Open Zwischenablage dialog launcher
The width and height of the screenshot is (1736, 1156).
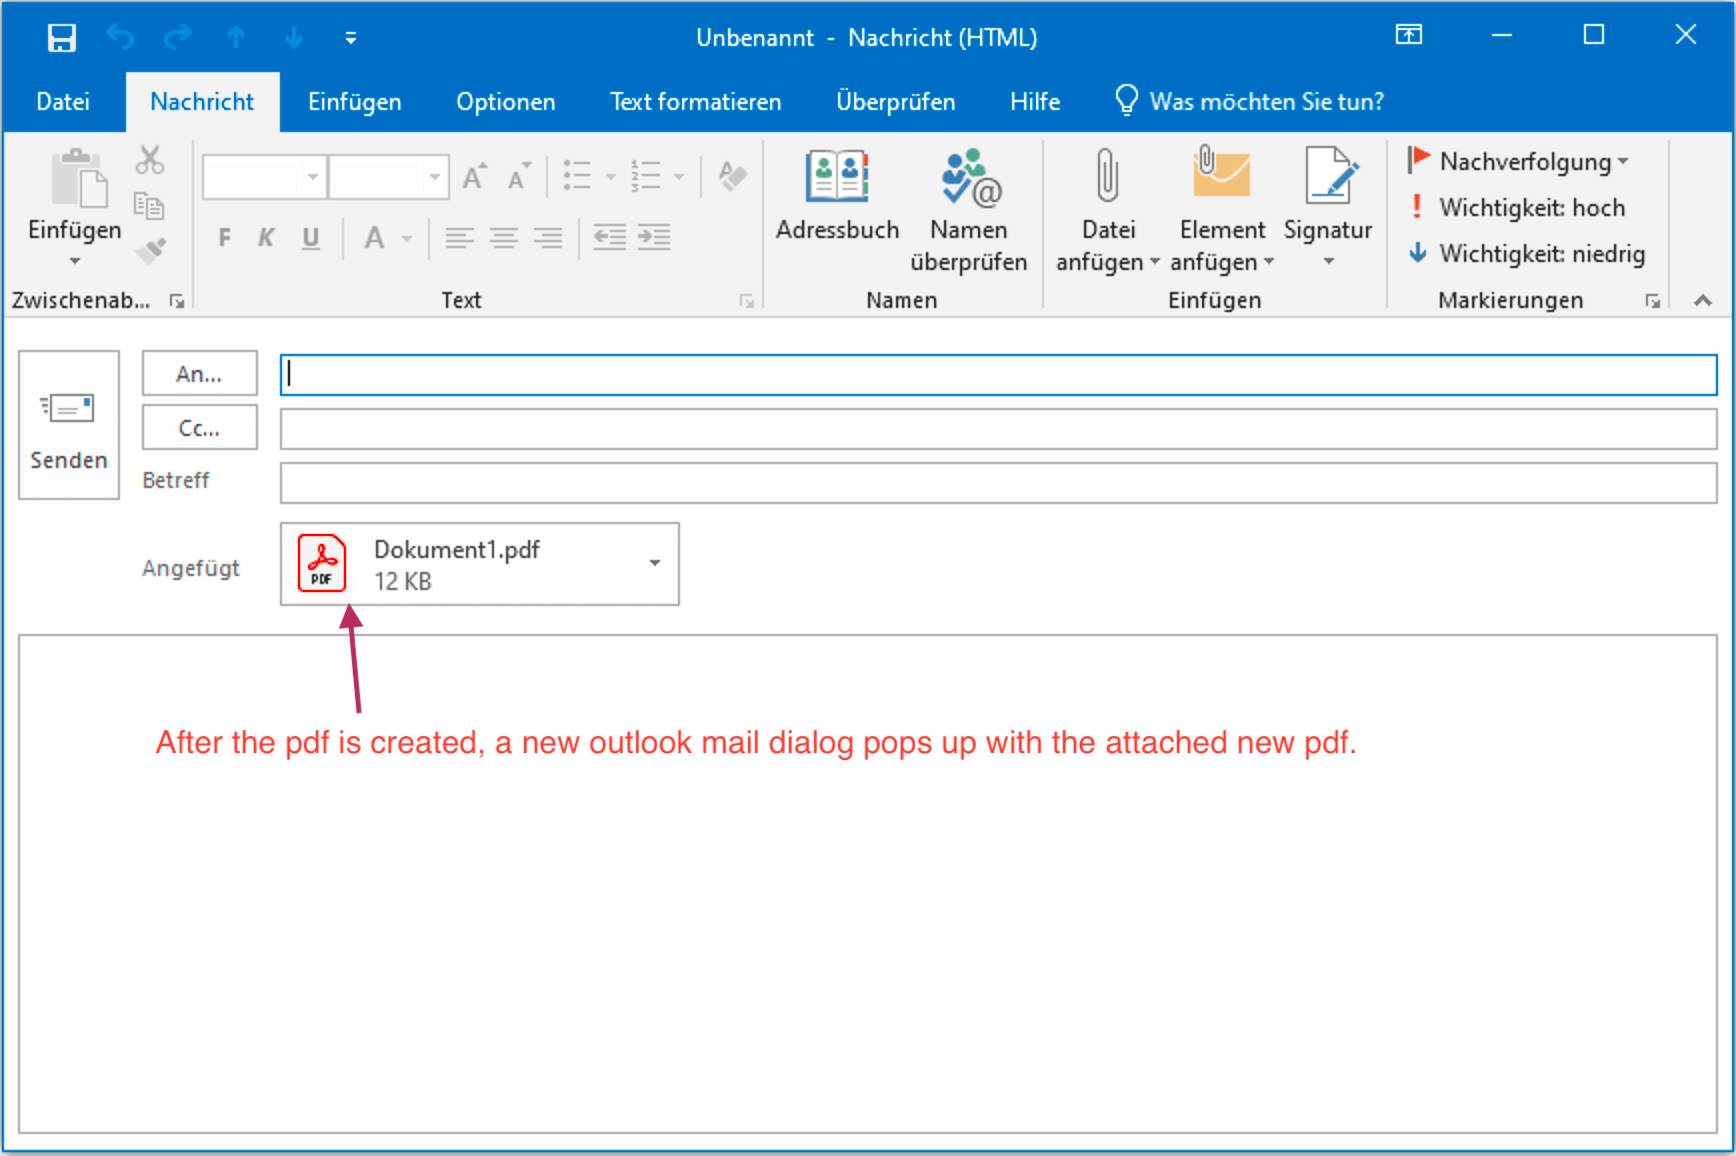click(x=177, y=301)
